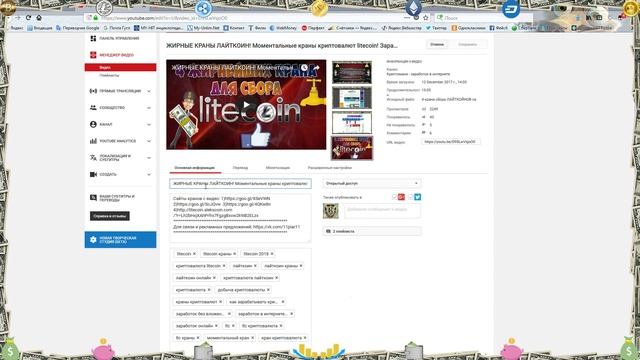Select the custom litecoin thumbnail
The image size is (640, 360).
pos(352,148)
